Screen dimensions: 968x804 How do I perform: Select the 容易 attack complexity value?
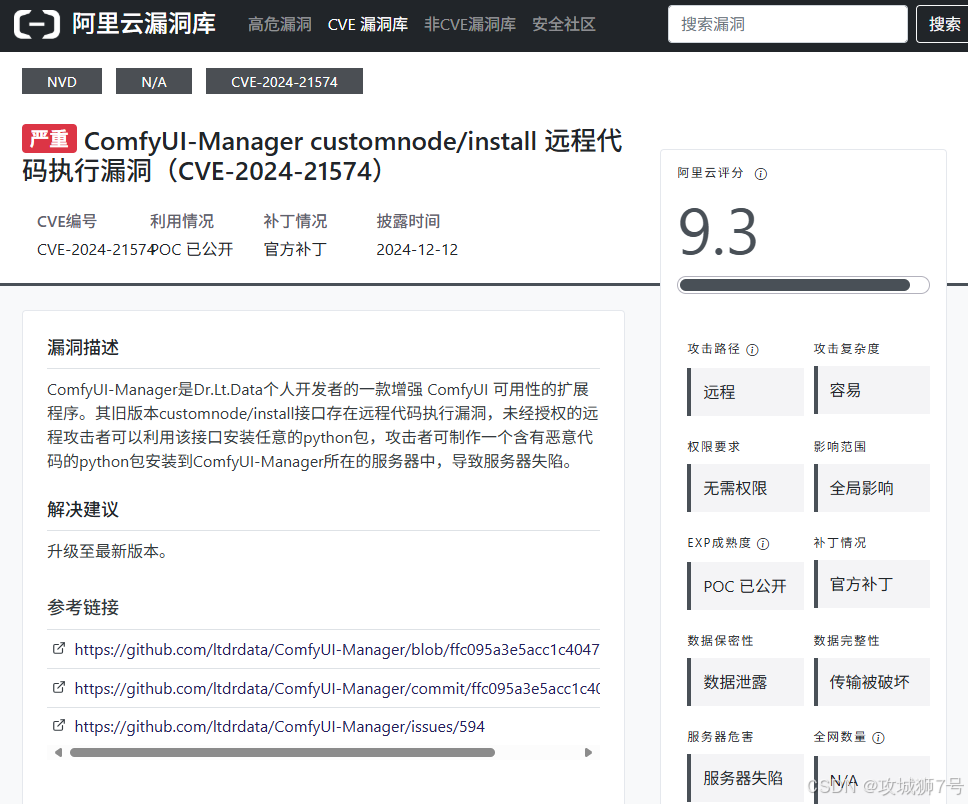tap(872, 390)
